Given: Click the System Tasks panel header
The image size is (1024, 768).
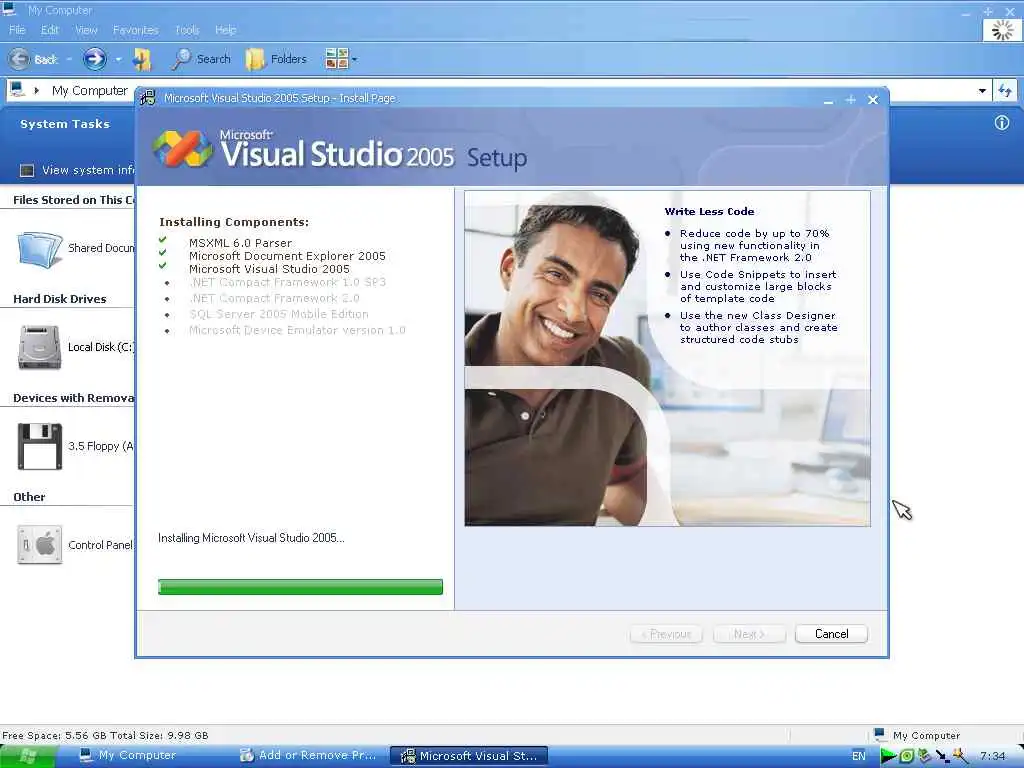Looking at the screenshot, I should pyautogui.click(x=65, y=124).
